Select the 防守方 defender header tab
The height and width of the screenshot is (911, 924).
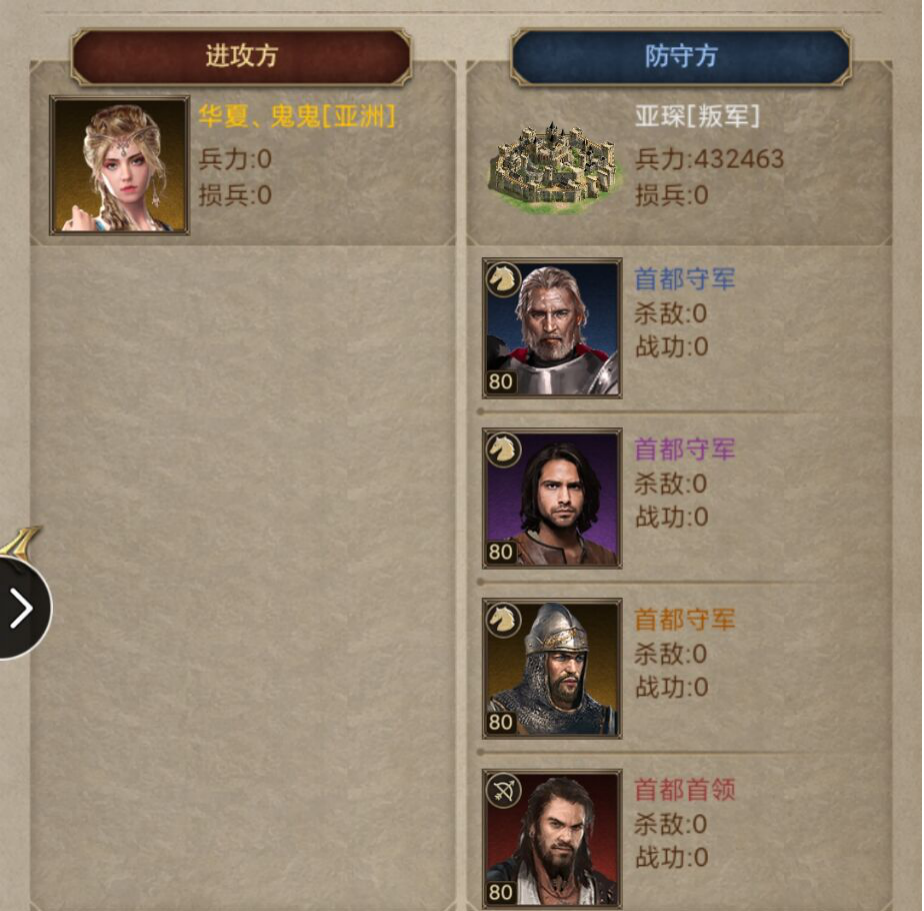[681, 57]
